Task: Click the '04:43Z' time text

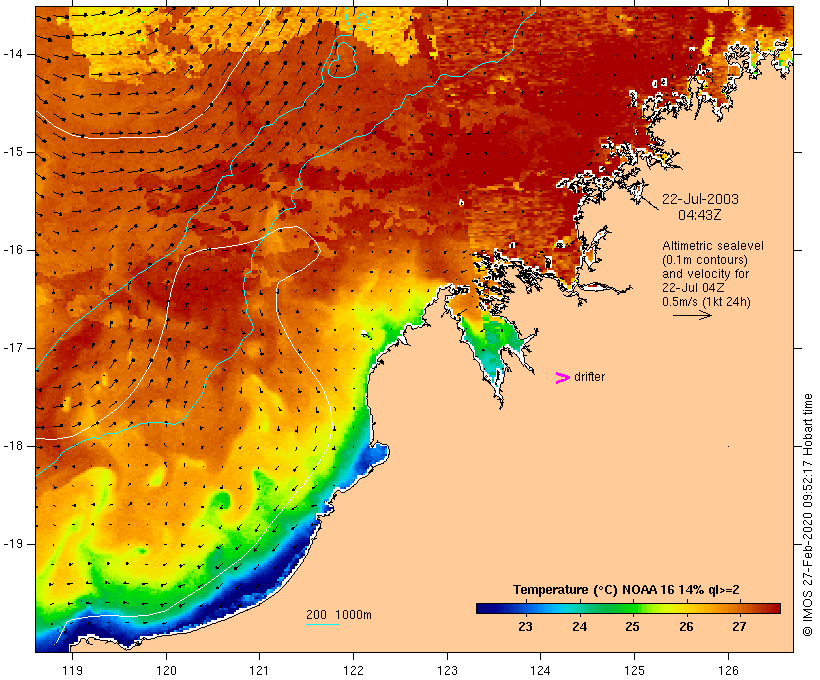Action: pos(700,215)
